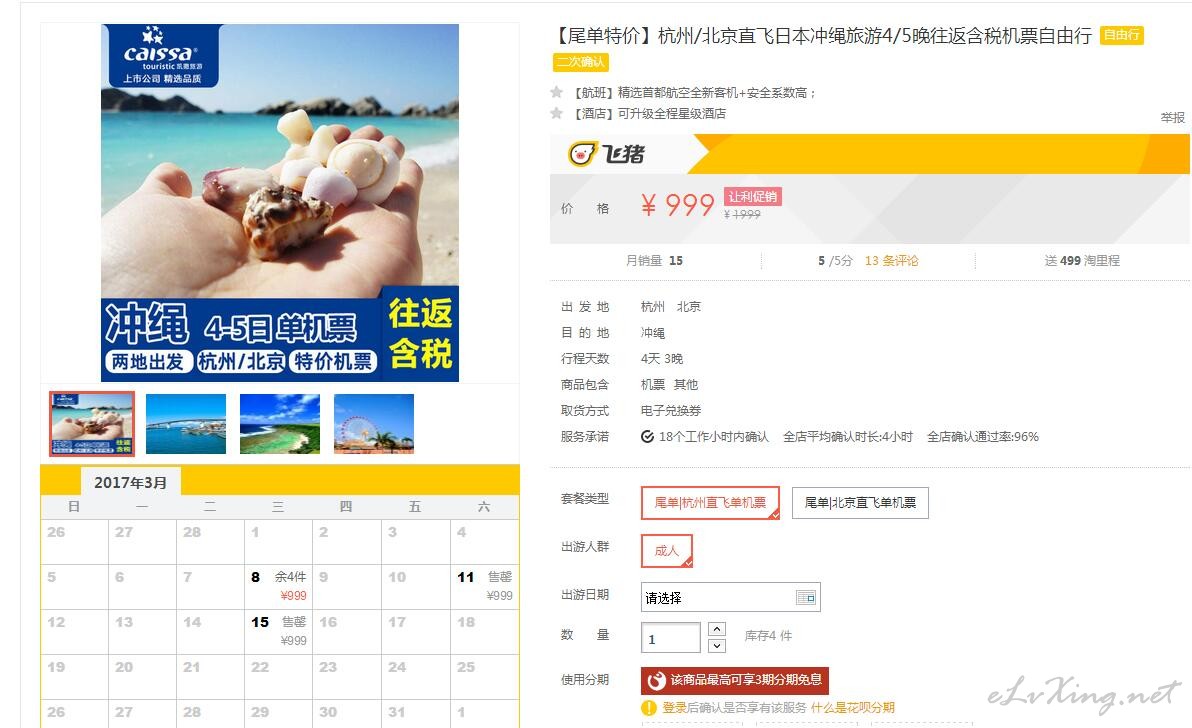Open the 请选择 travel date dropdown
Viewport: 1192px width, 728px height.
[730, 597]
